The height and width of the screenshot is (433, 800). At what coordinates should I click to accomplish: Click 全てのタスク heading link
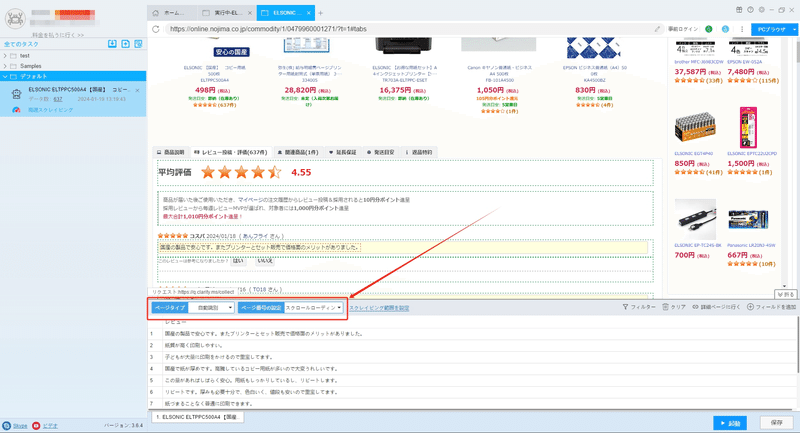click(21, 44)
